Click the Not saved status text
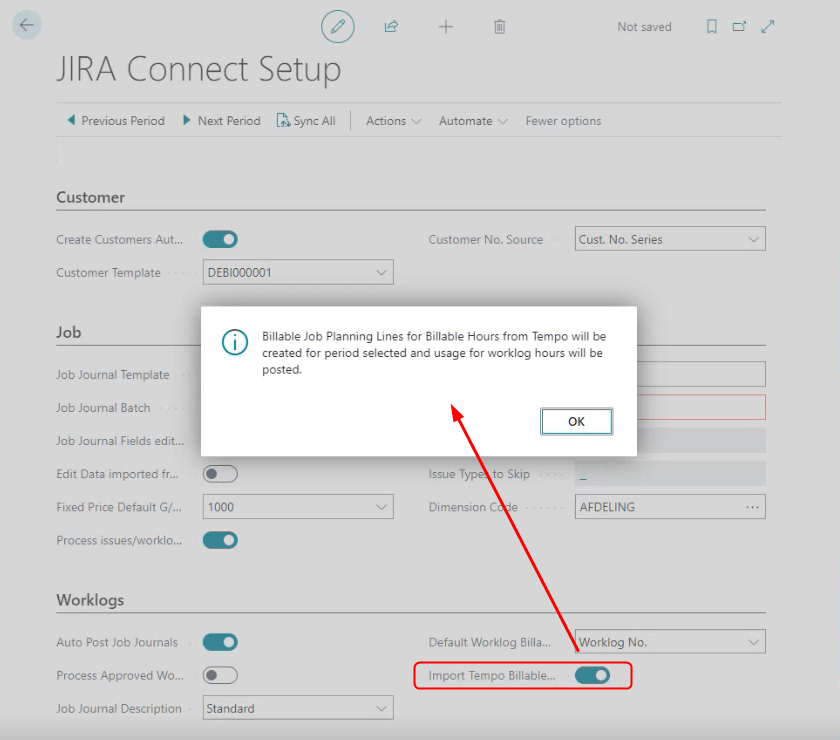 [644, 27]
